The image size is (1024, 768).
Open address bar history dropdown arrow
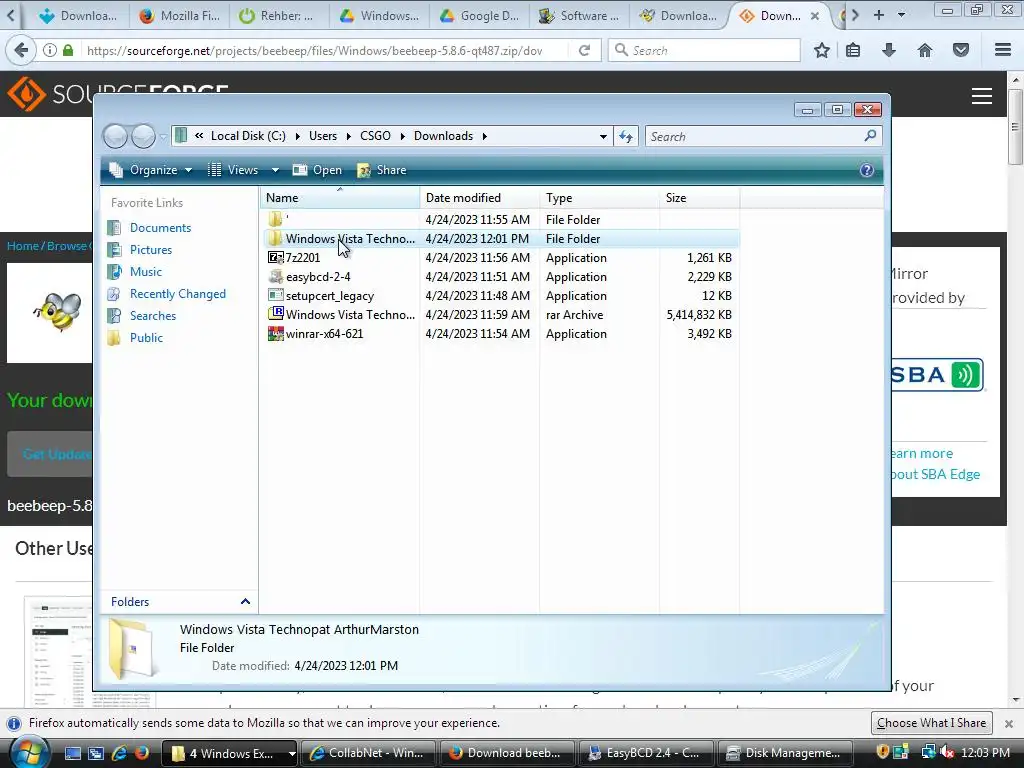tap(603, 136)
